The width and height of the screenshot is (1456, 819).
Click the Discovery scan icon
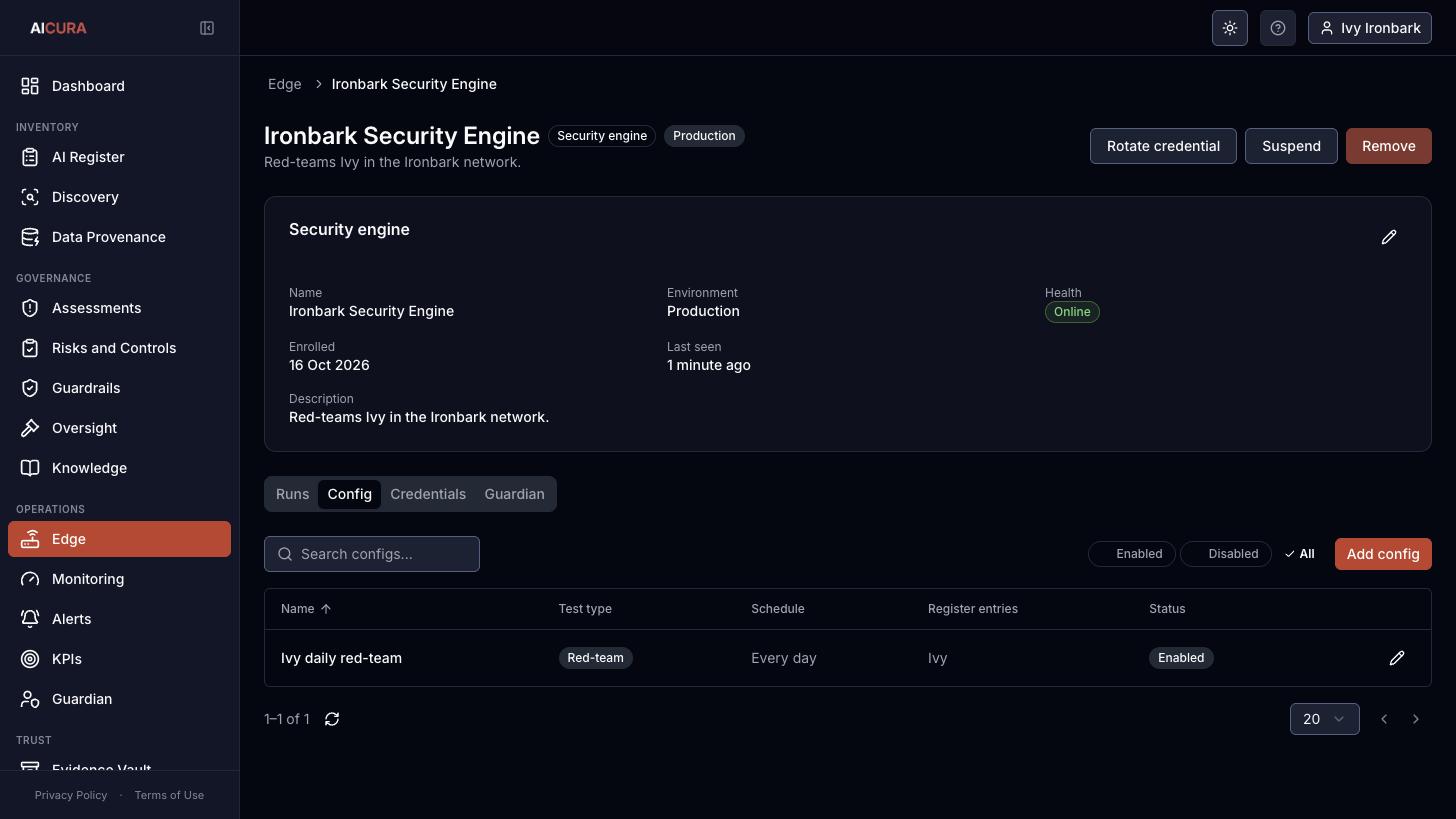pos(30,197)
